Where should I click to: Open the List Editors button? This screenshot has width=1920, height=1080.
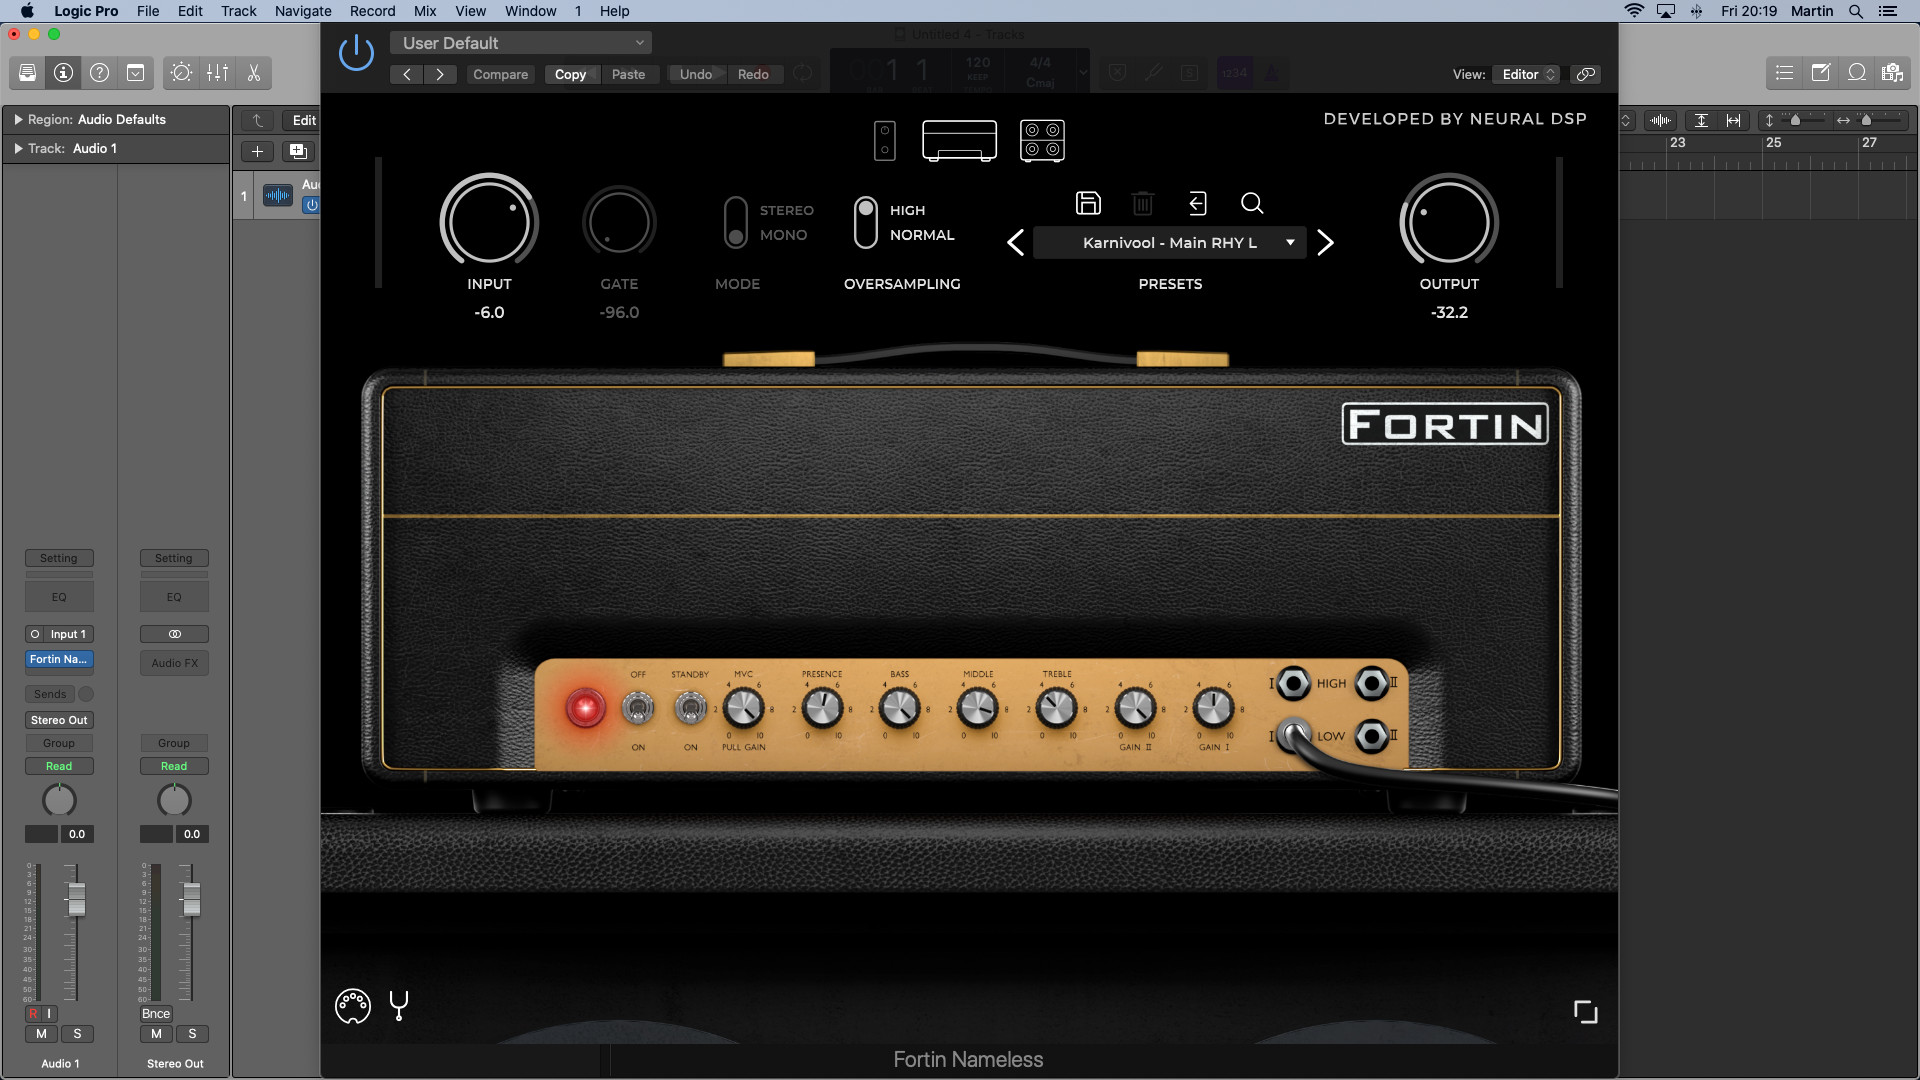(x=1784, y=73)
